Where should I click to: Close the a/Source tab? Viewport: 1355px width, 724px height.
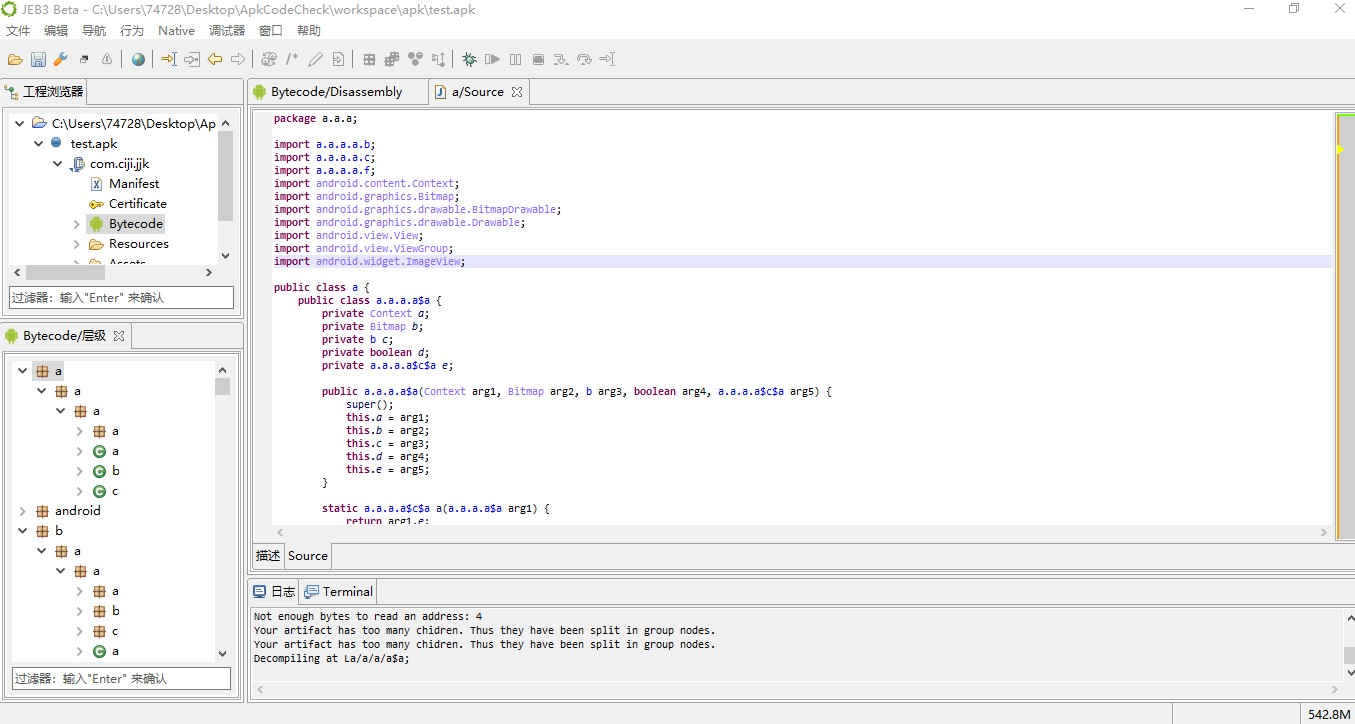point(517,92)
